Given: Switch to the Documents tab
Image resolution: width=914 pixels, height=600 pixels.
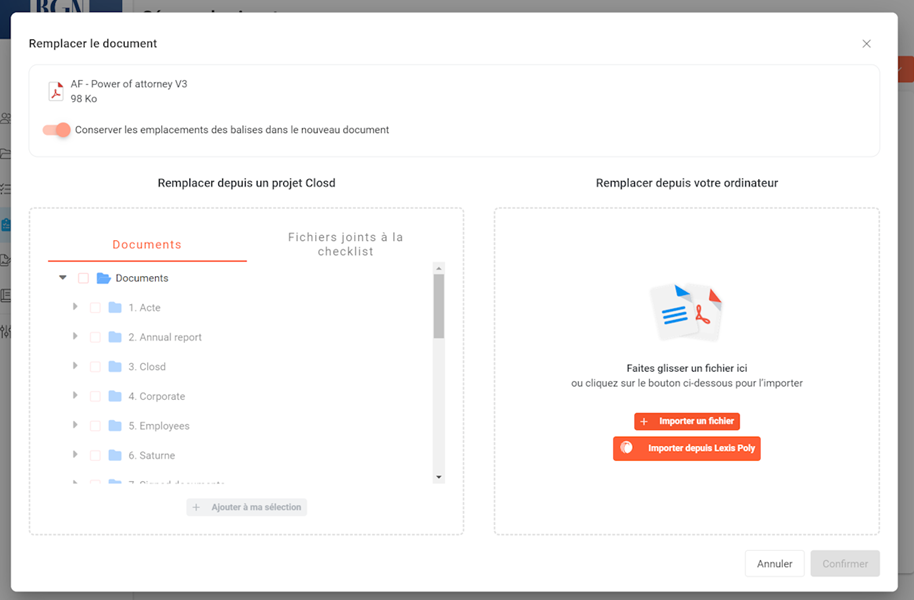Looking at the screenshot, I should (x=147, y=245).
